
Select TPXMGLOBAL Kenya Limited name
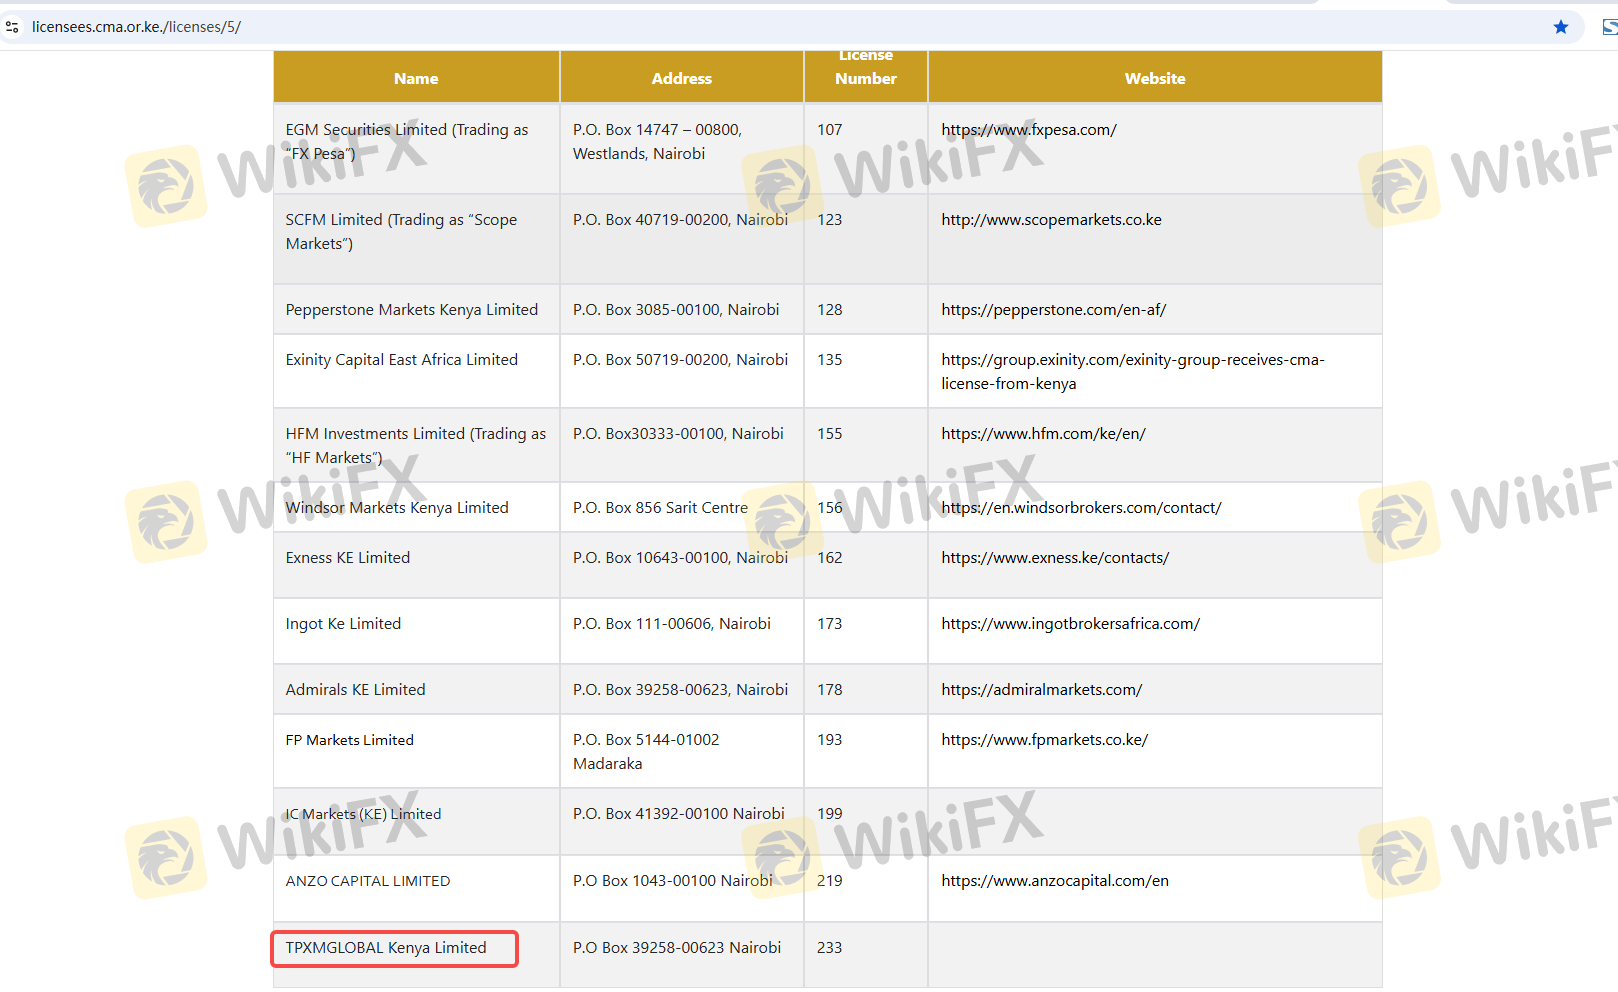[386, 948]
